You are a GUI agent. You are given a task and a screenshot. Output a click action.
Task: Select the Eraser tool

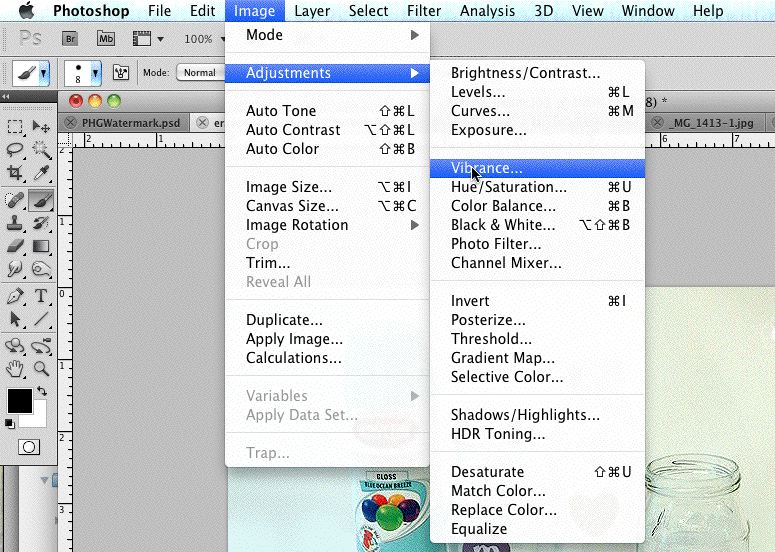(x=15, y=246)
